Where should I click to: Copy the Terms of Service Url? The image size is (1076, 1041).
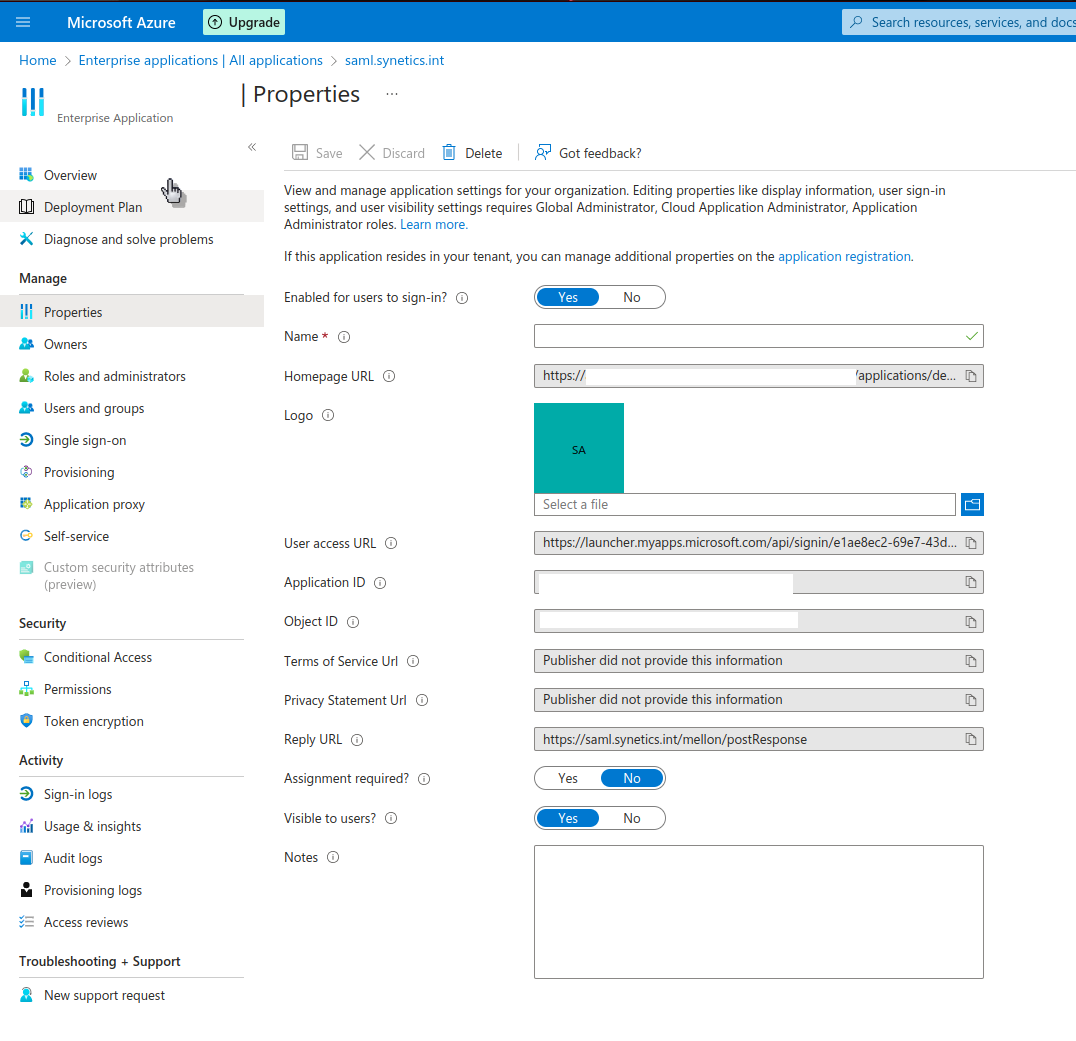pos(971,661)
